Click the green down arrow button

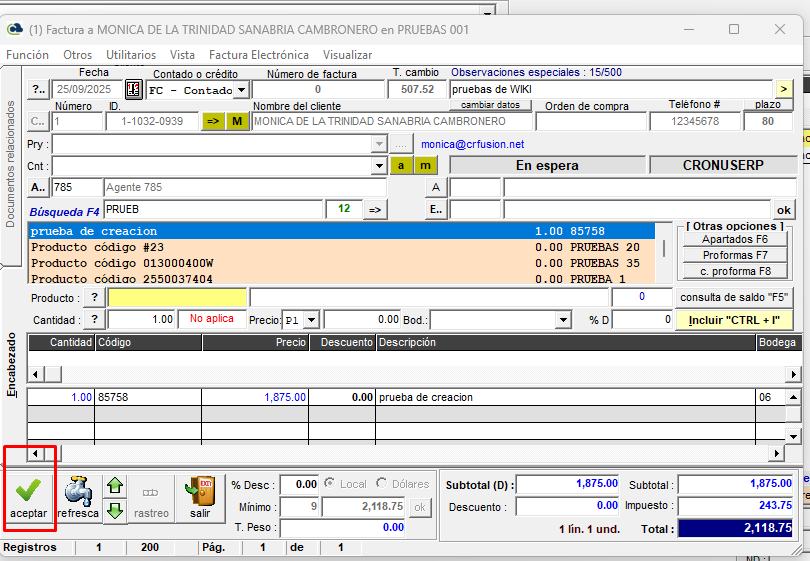click(115, 510)
